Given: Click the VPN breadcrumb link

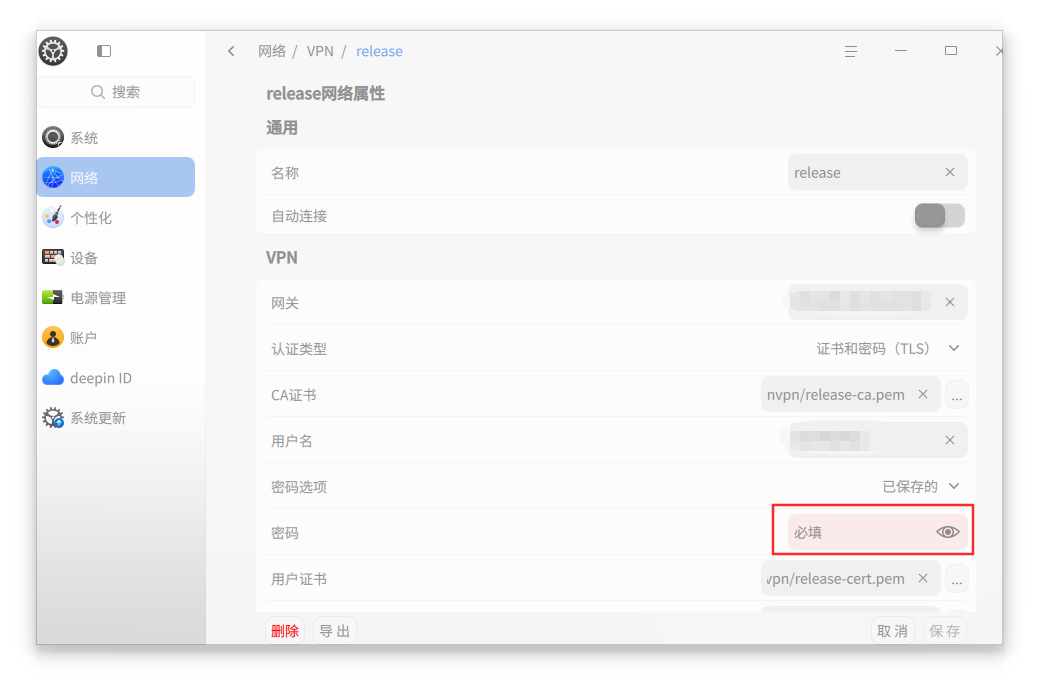Looking at the screenshot, I should tap(320, 51).
